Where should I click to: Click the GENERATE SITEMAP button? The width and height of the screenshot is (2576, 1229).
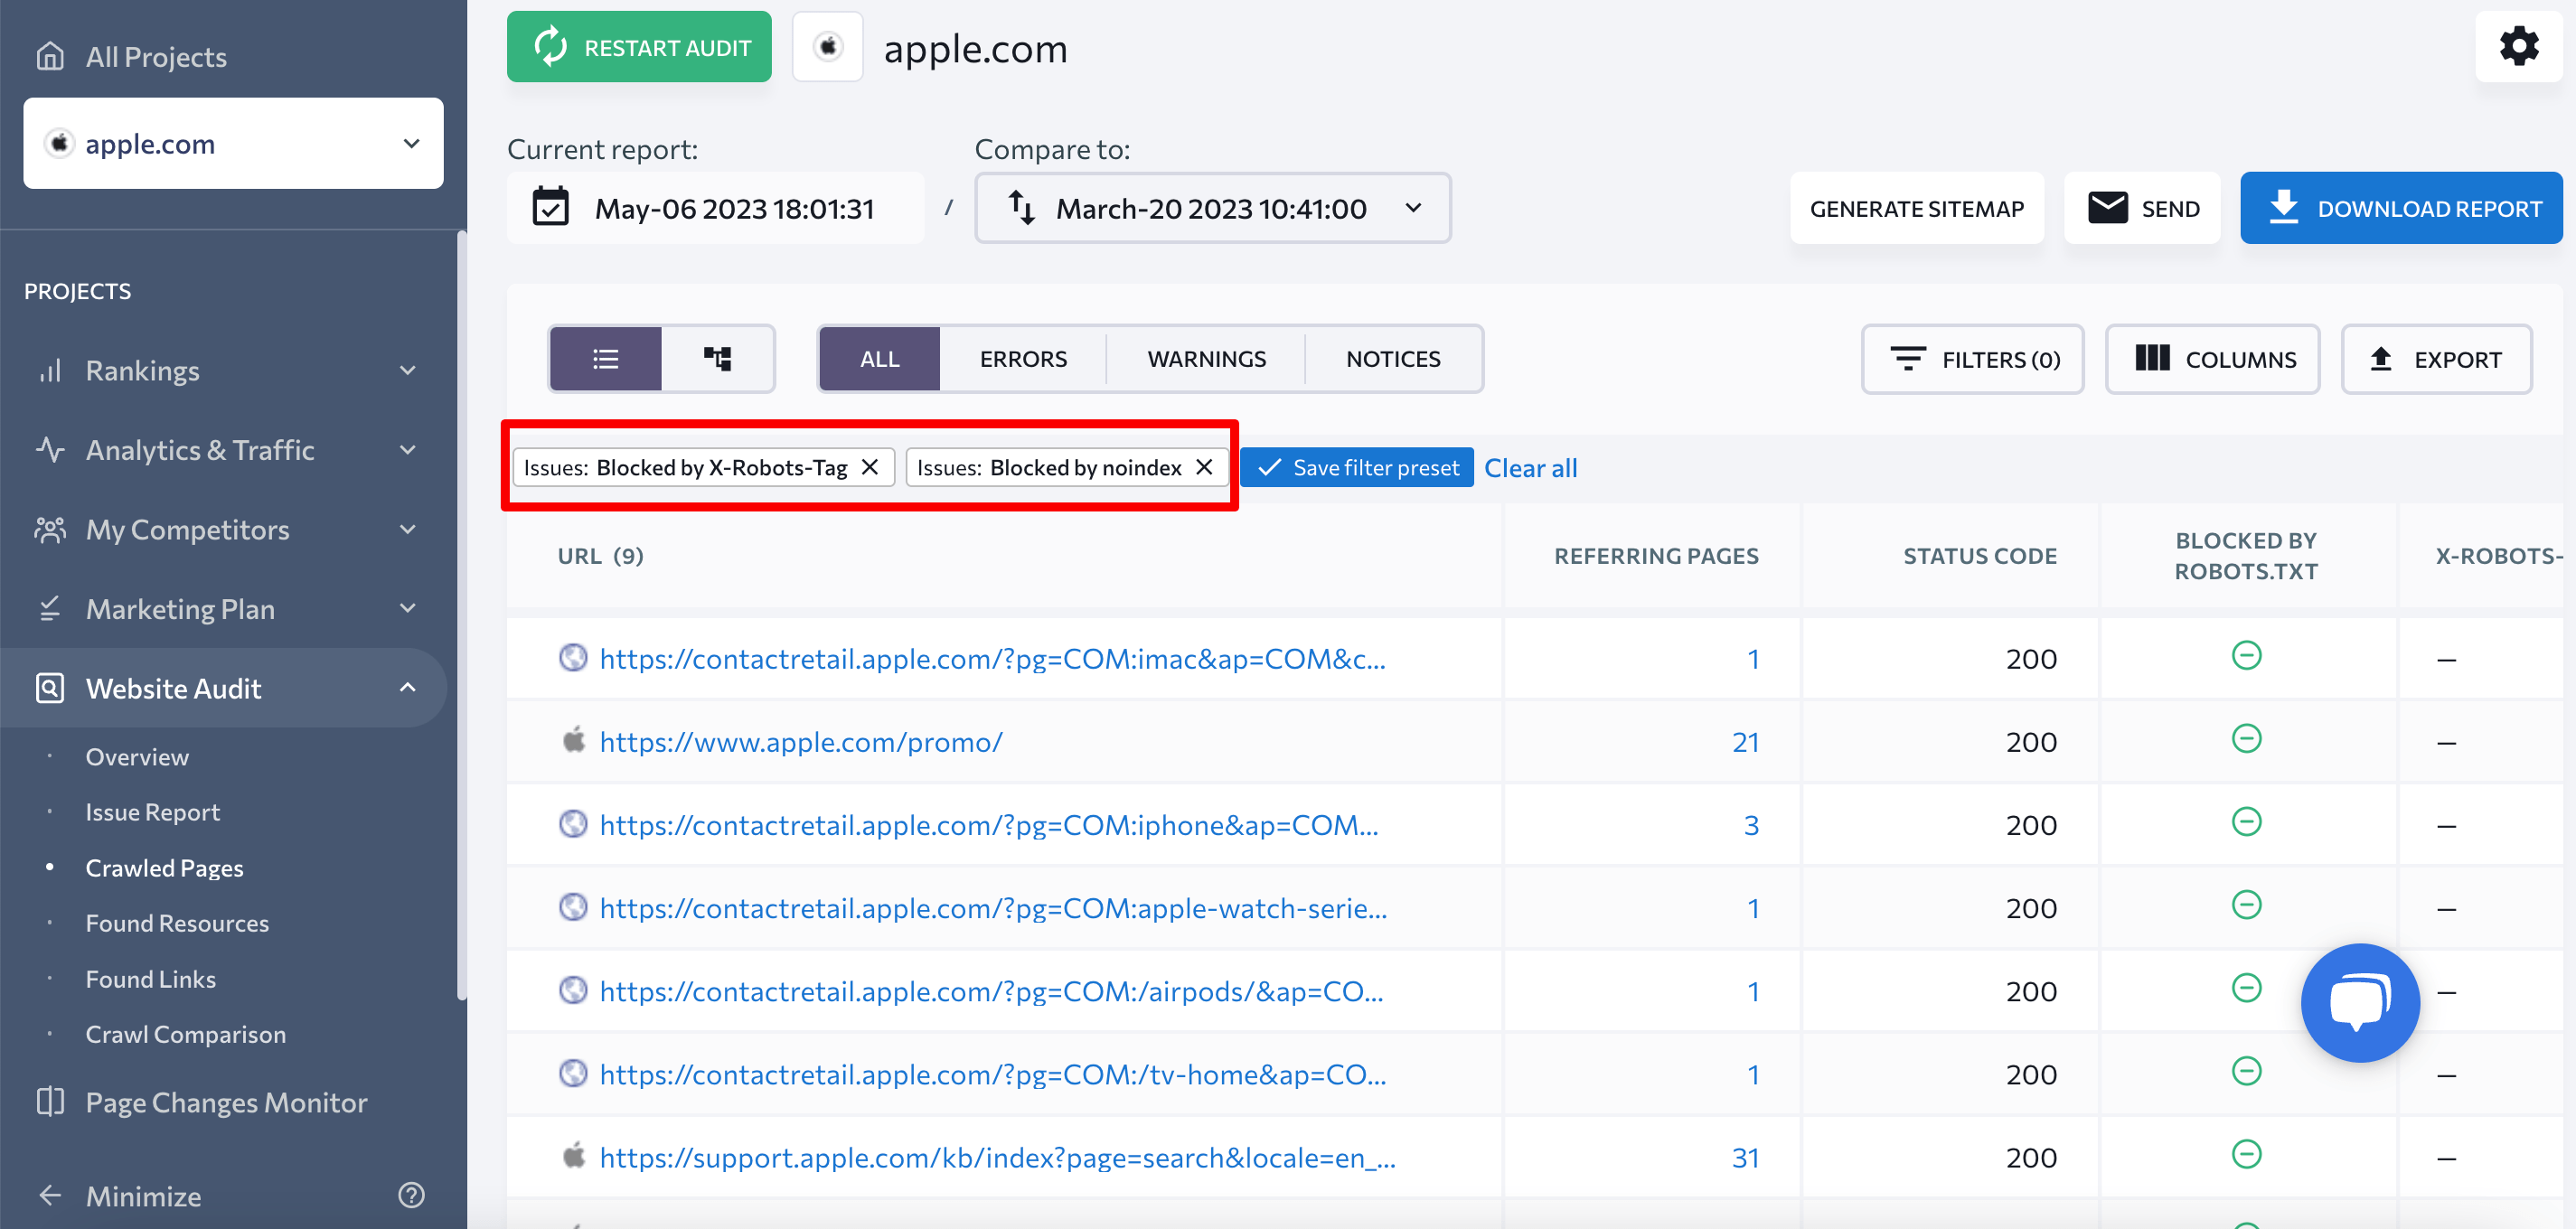point(1916,208)
